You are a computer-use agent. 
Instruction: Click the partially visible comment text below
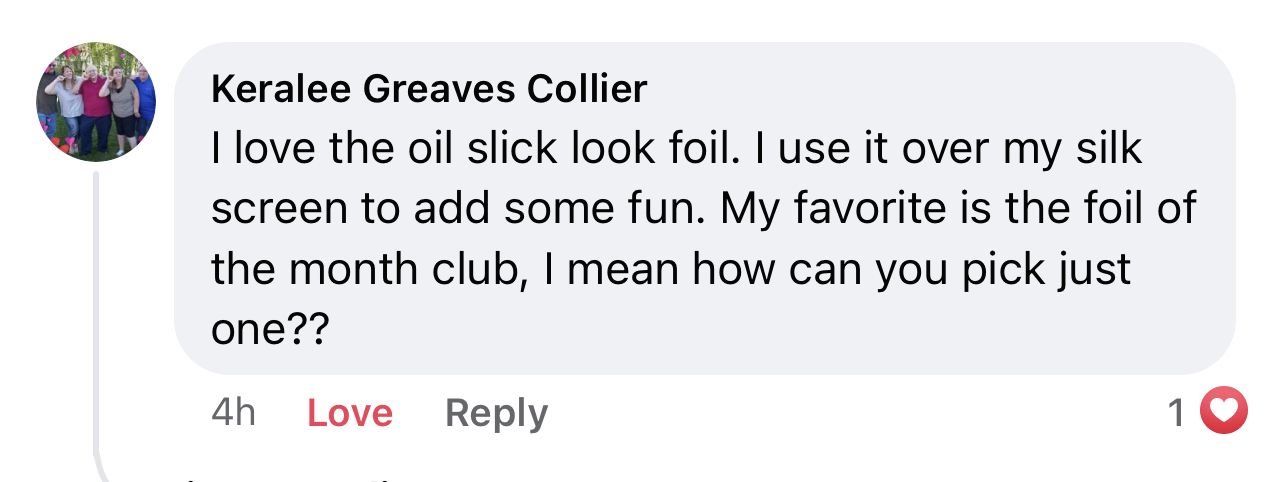[300, 478]
